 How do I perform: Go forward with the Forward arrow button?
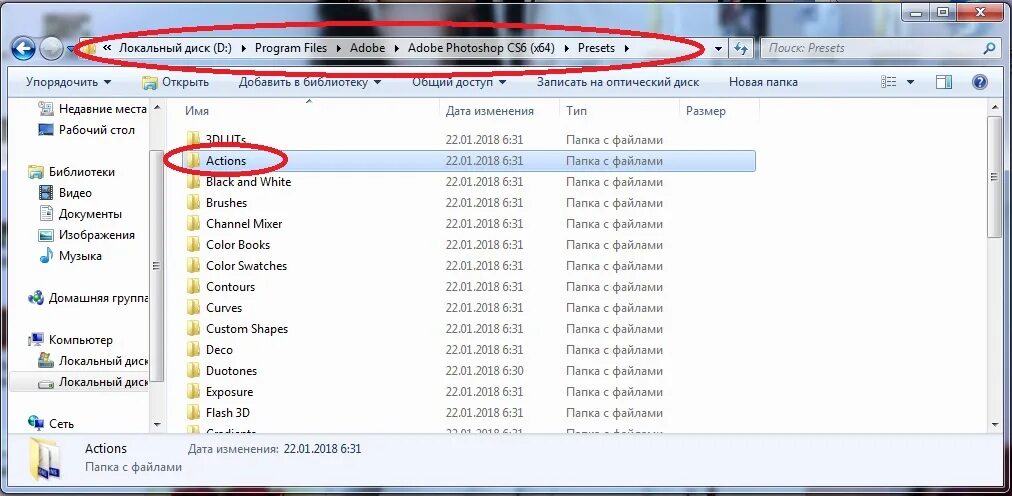pos(51,48)
